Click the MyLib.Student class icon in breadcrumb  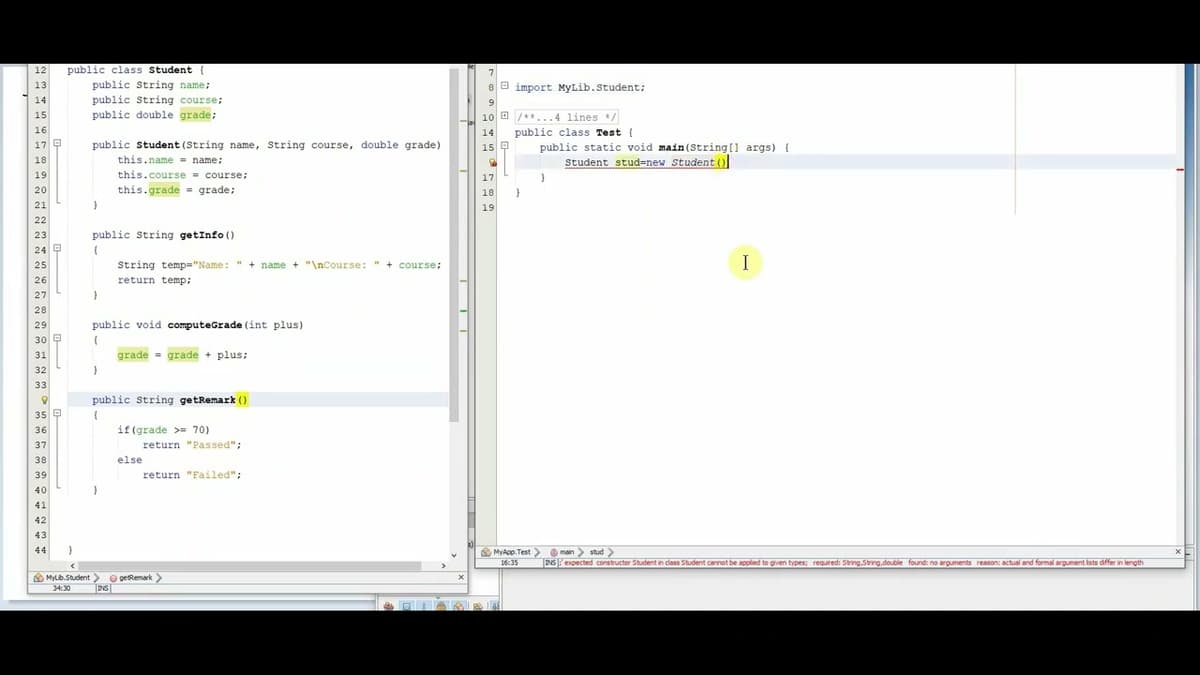tap(38, 577)
